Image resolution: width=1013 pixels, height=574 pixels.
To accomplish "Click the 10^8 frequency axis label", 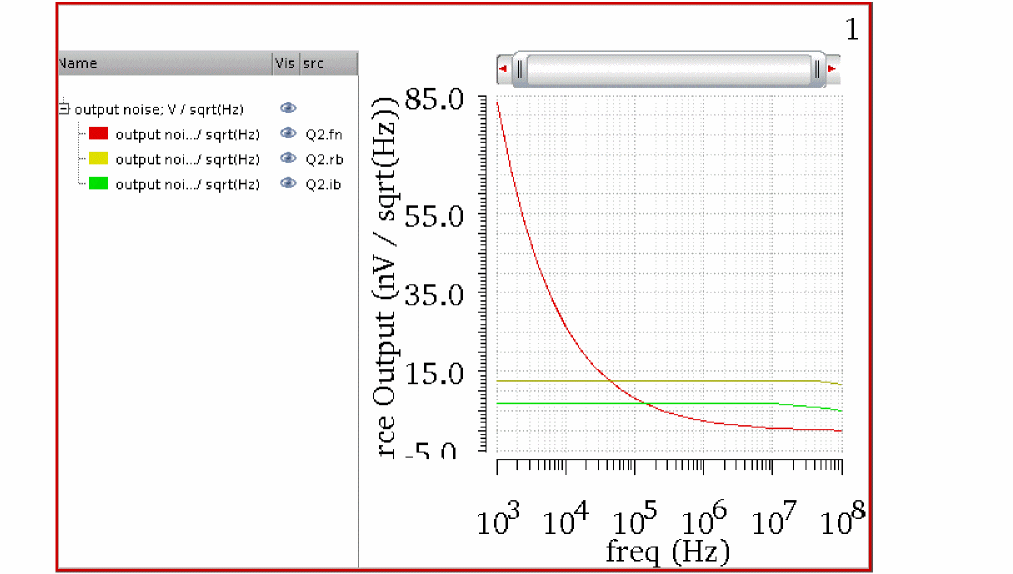I will tap(842, 520).
